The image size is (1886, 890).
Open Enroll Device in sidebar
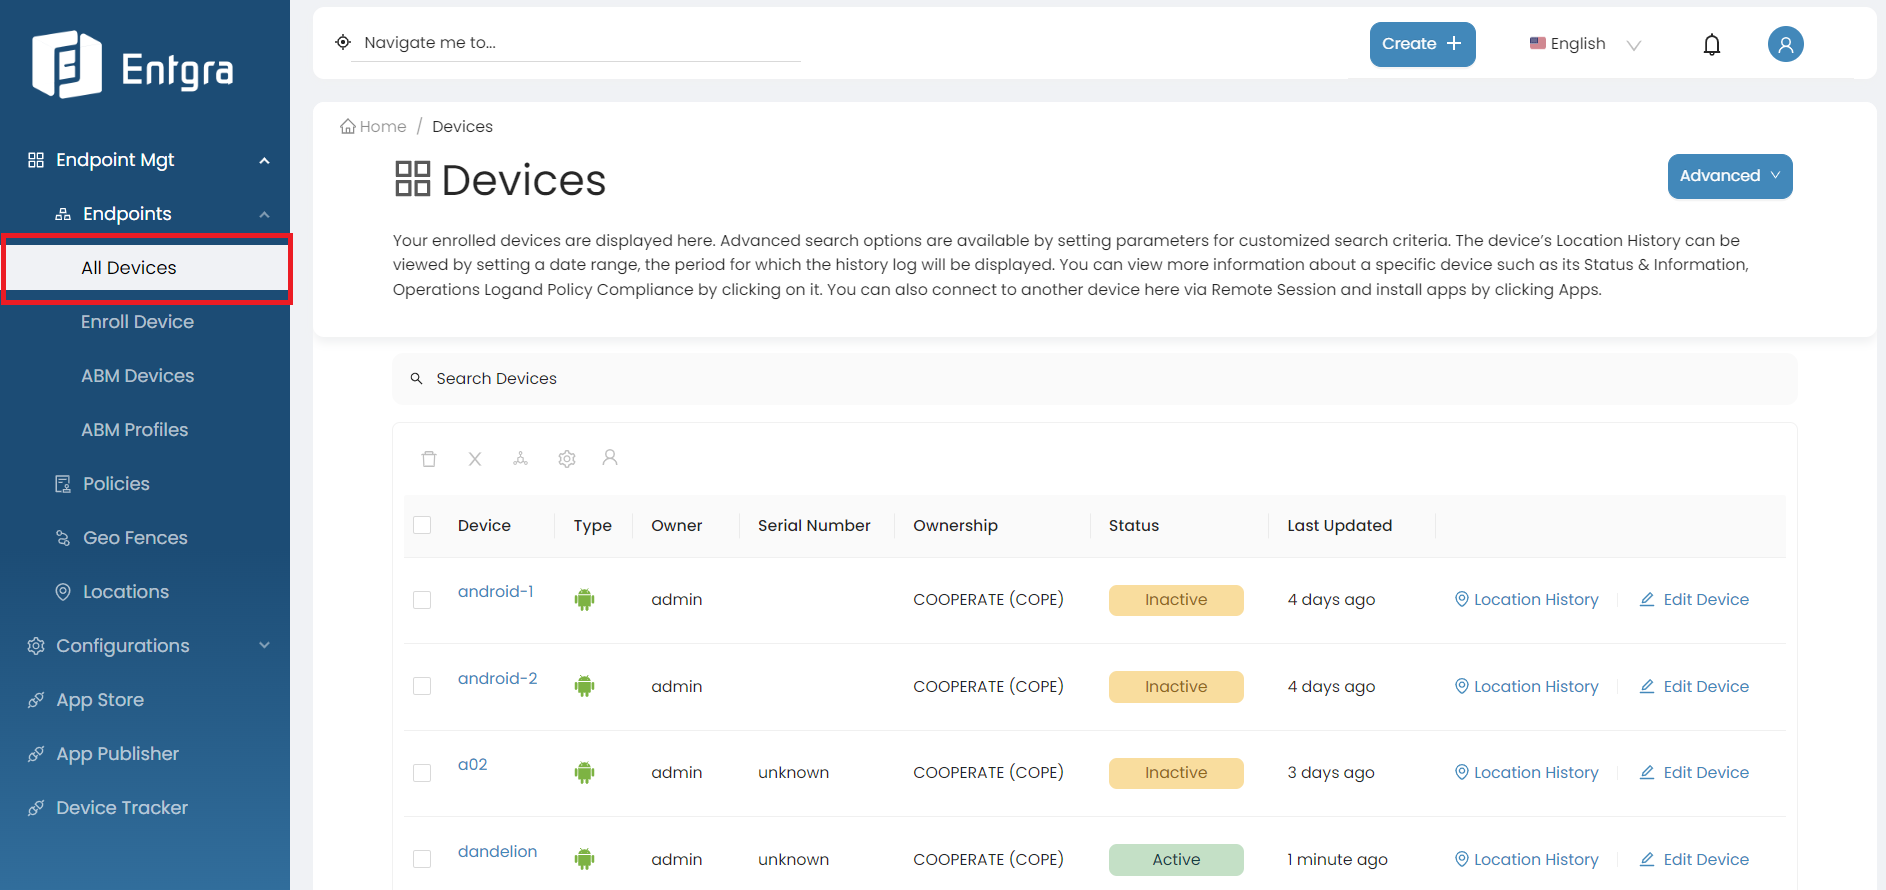click(x=137, y=322)
